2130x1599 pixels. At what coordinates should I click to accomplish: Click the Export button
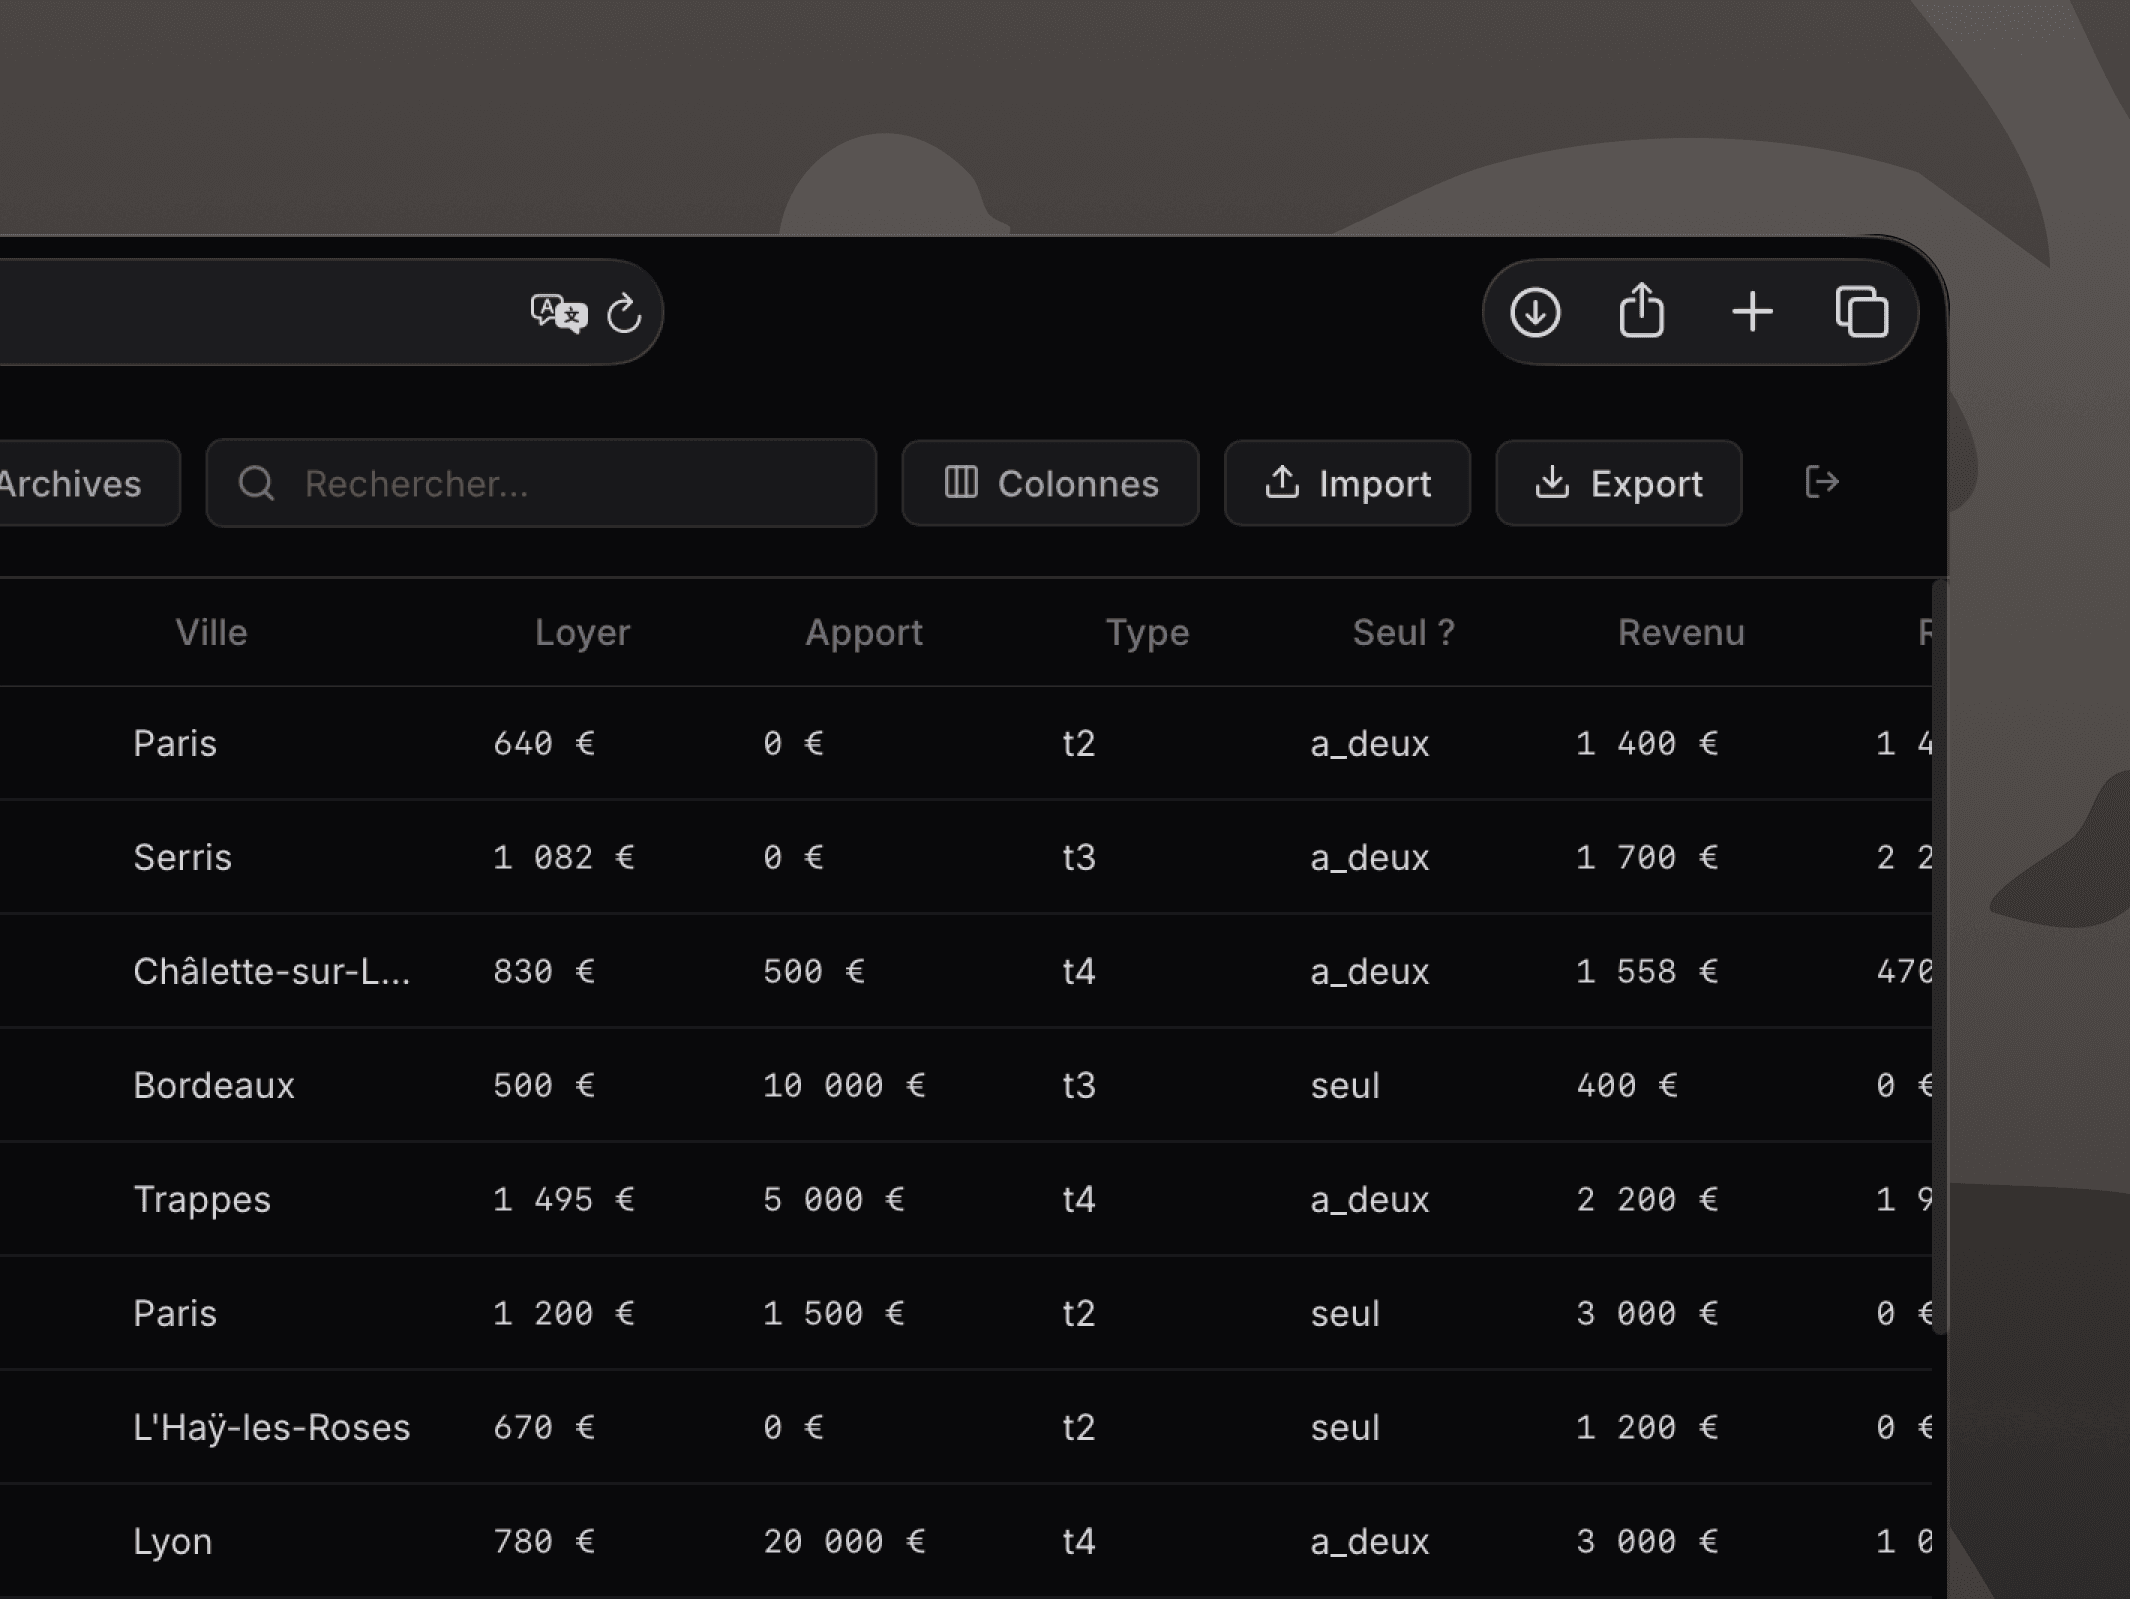(1618, 483)
